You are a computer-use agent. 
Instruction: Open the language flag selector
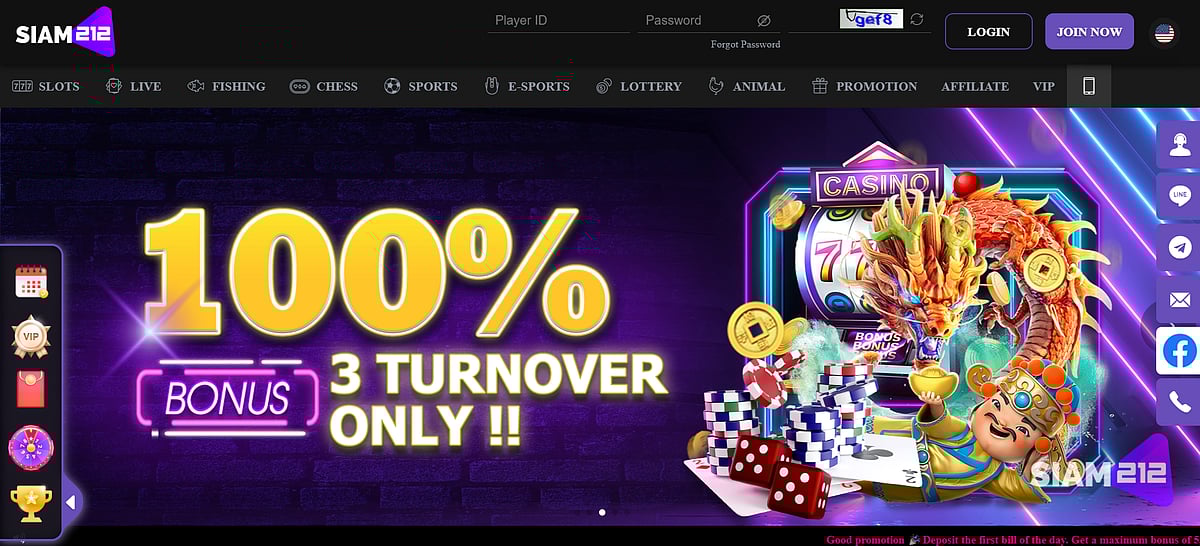1164,32
